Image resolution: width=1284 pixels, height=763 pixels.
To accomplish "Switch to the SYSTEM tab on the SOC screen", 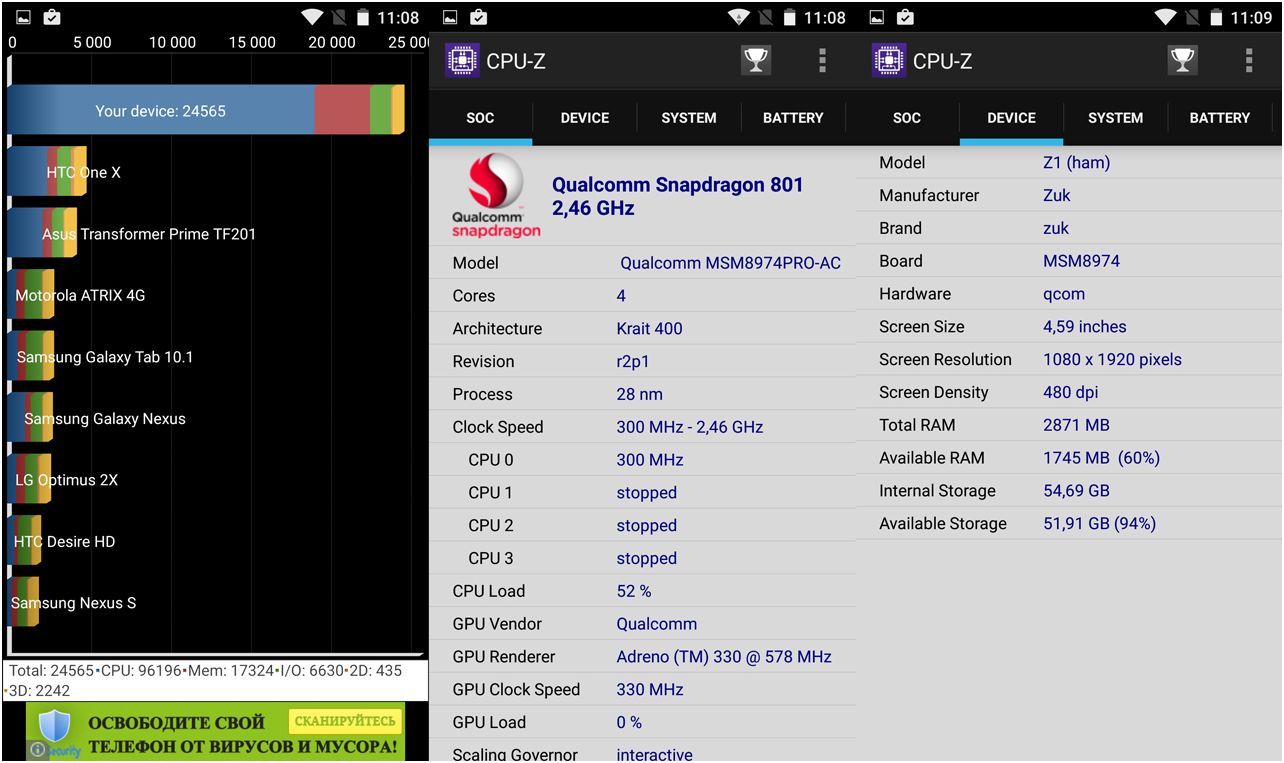I will tap(688, 118).
